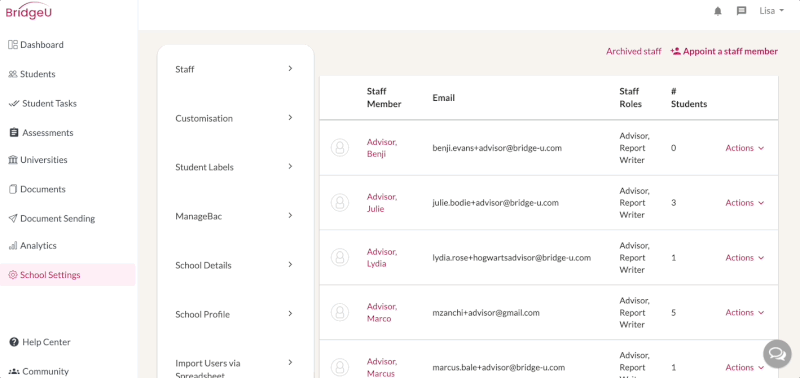800x378 pixels.
Task: Open Community link in sidebar
Action: tap(45, 371)
